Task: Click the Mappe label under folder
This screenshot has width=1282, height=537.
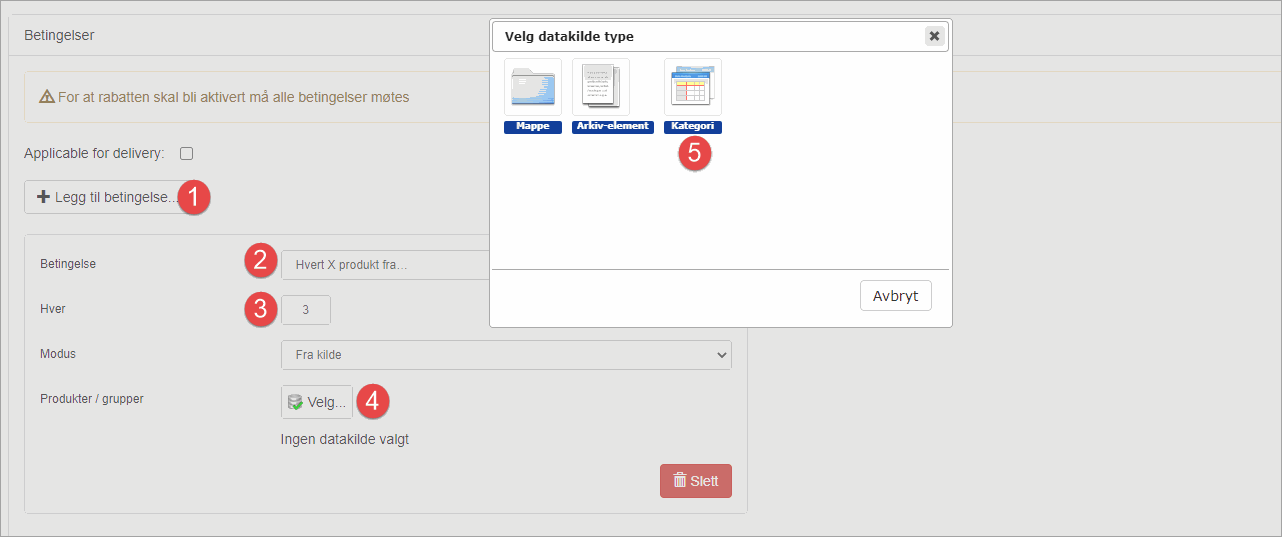Action: (533, 127)
